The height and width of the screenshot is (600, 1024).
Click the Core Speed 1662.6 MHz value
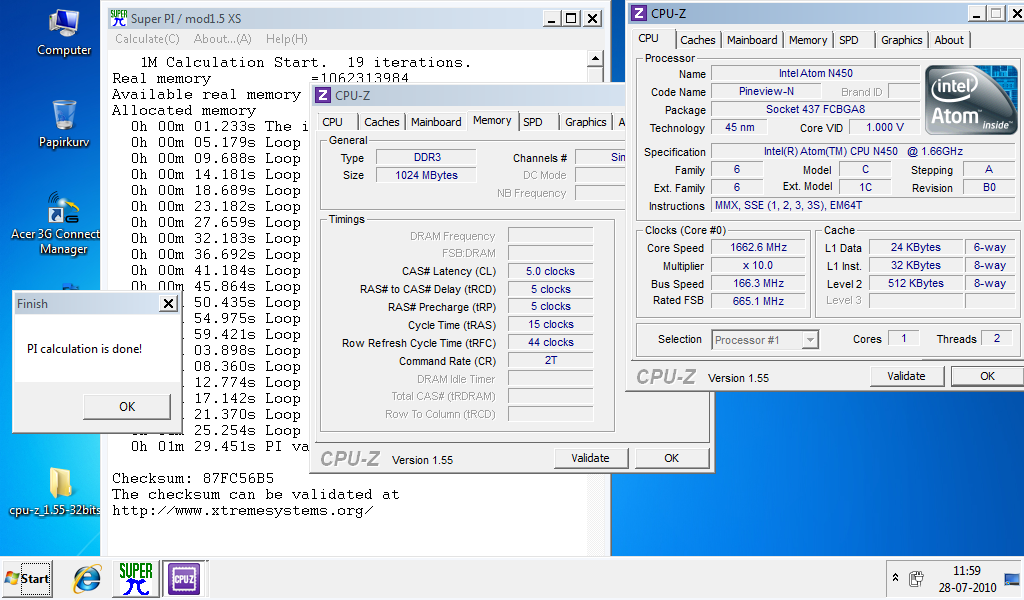tap(758, 247)
